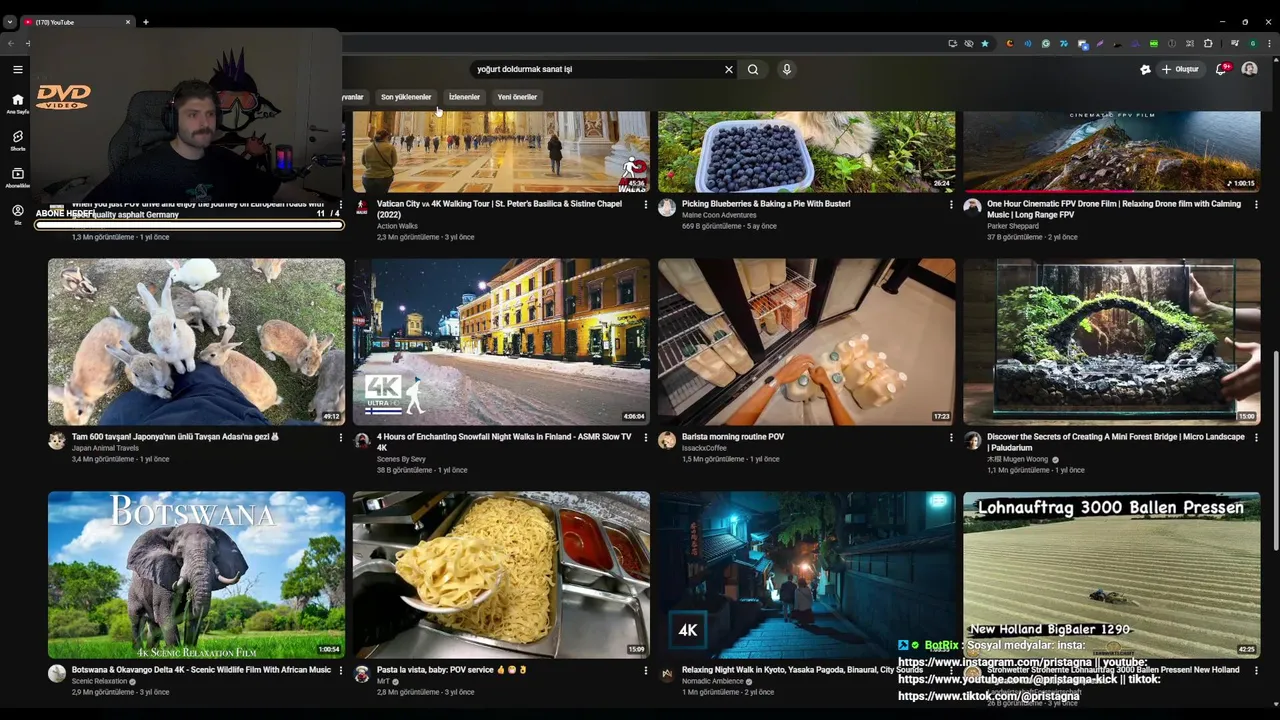Open Action Walks channel avatar
Image resolution: width=1280 pixels, height=720 pixels.
(362, 208)
